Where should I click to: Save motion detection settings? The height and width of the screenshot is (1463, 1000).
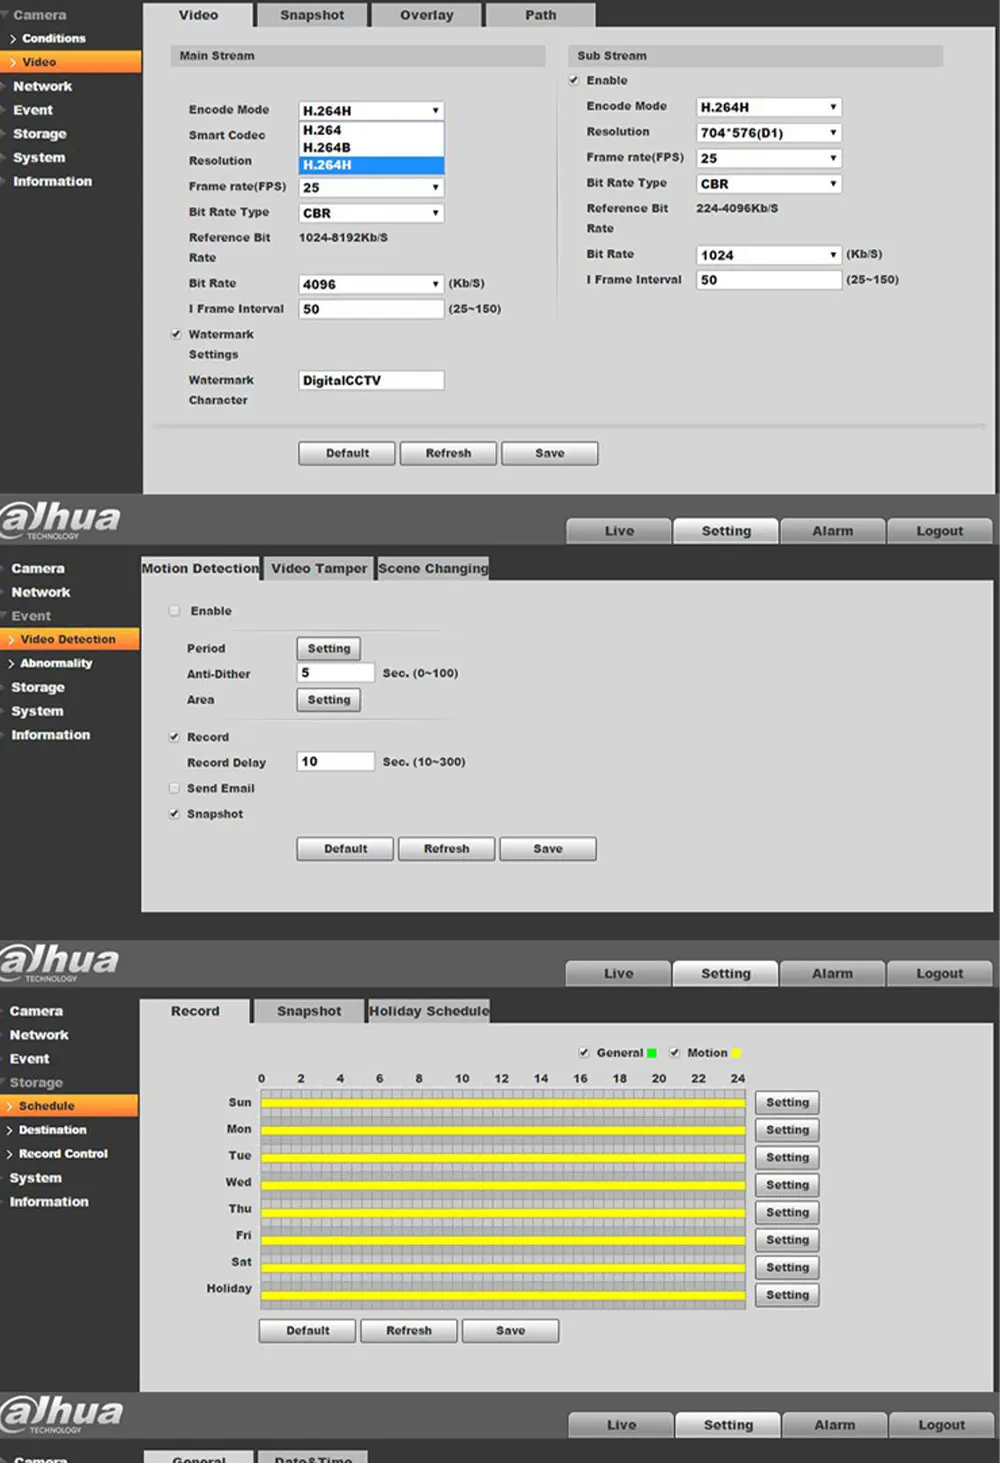(x=548, y=849)
